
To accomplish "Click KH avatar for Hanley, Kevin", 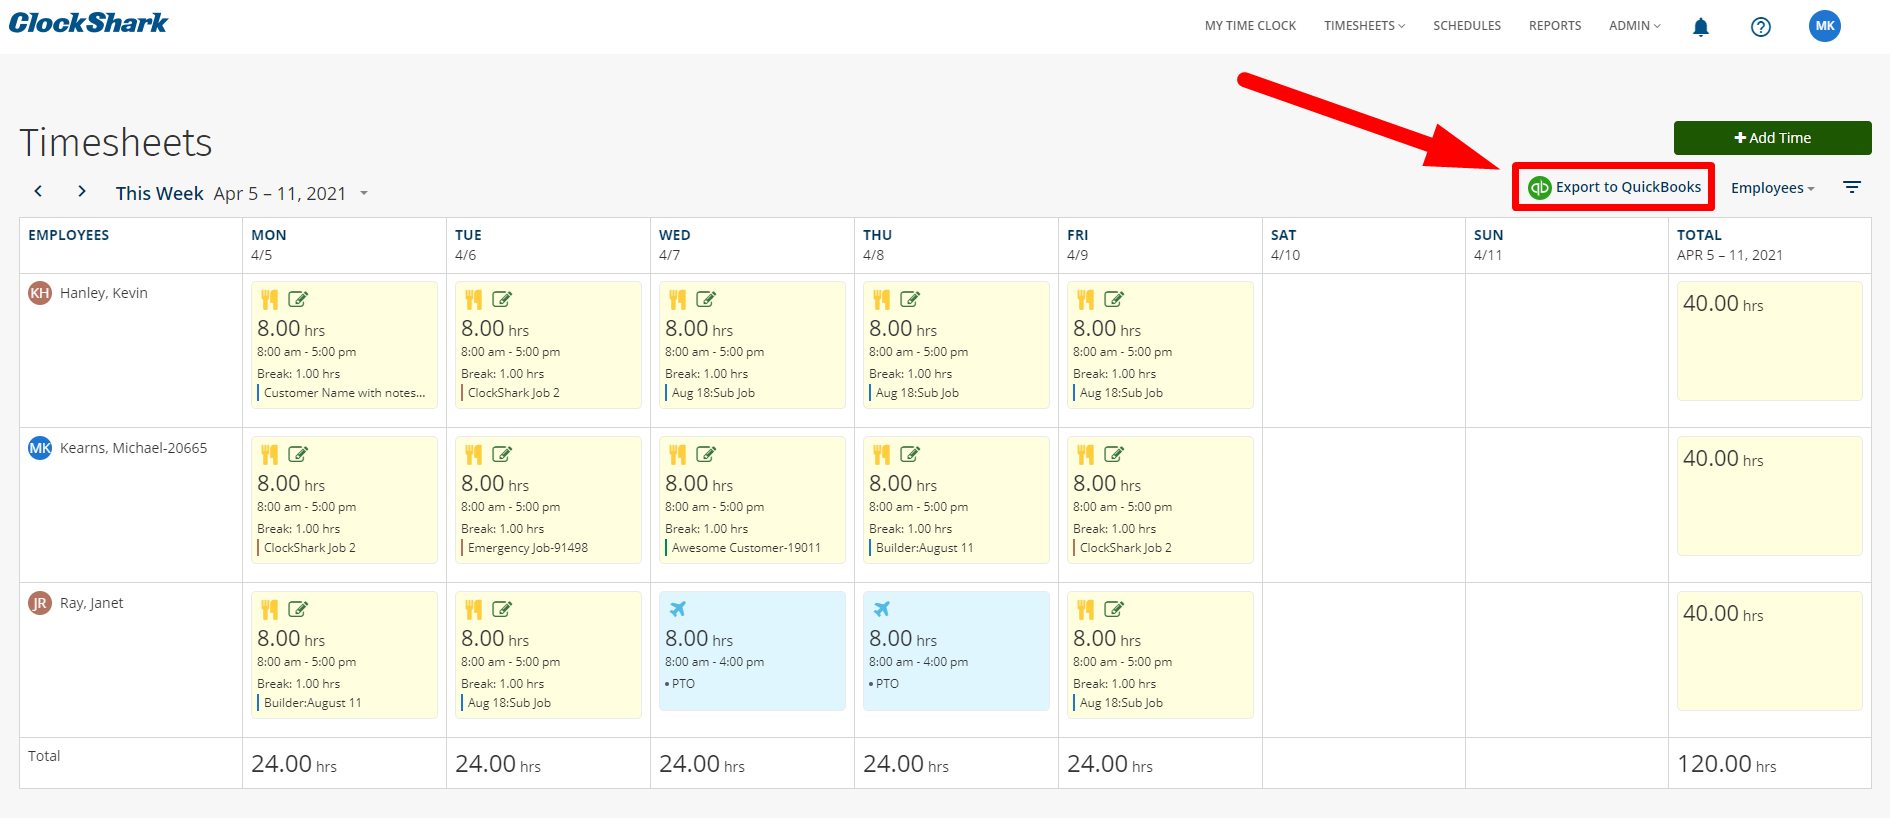I will (x=40, y=293).
